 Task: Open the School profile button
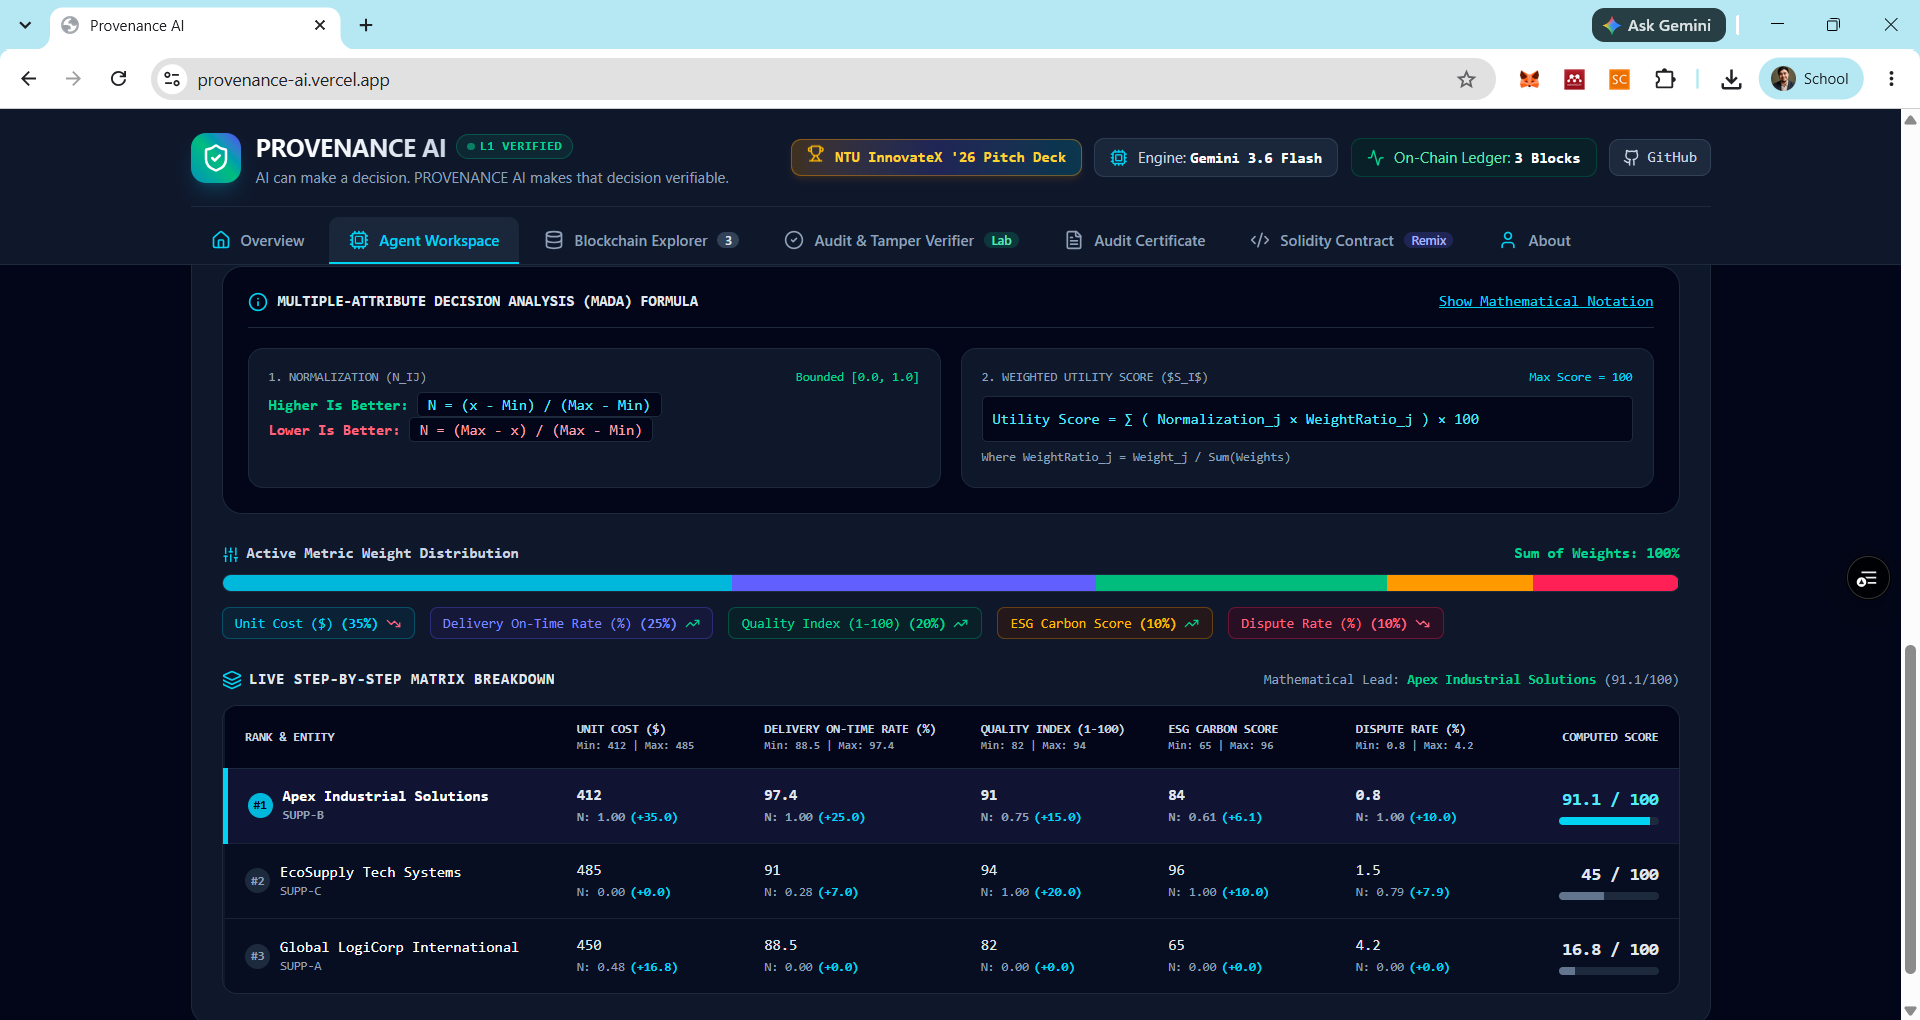coord(1811,79)
